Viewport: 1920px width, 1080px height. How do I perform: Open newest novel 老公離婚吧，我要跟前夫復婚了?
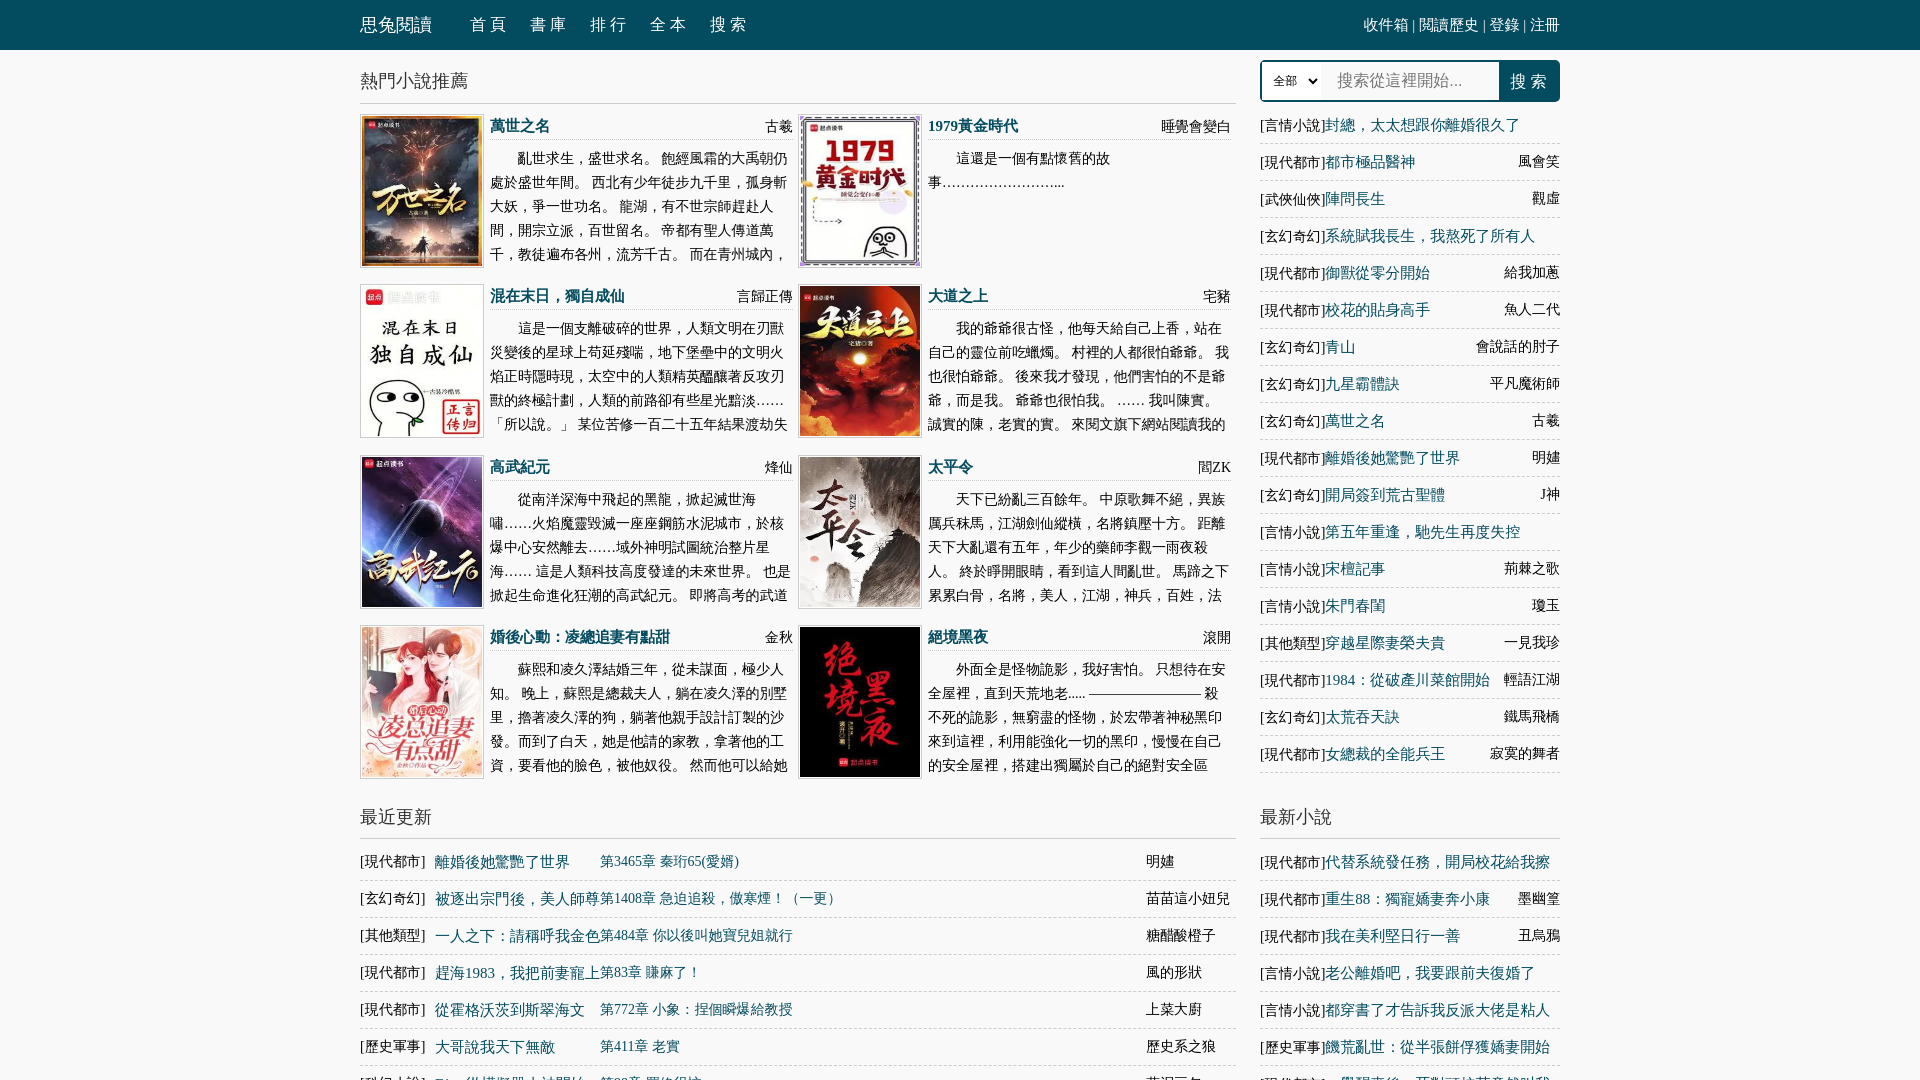coord(1430,973)
